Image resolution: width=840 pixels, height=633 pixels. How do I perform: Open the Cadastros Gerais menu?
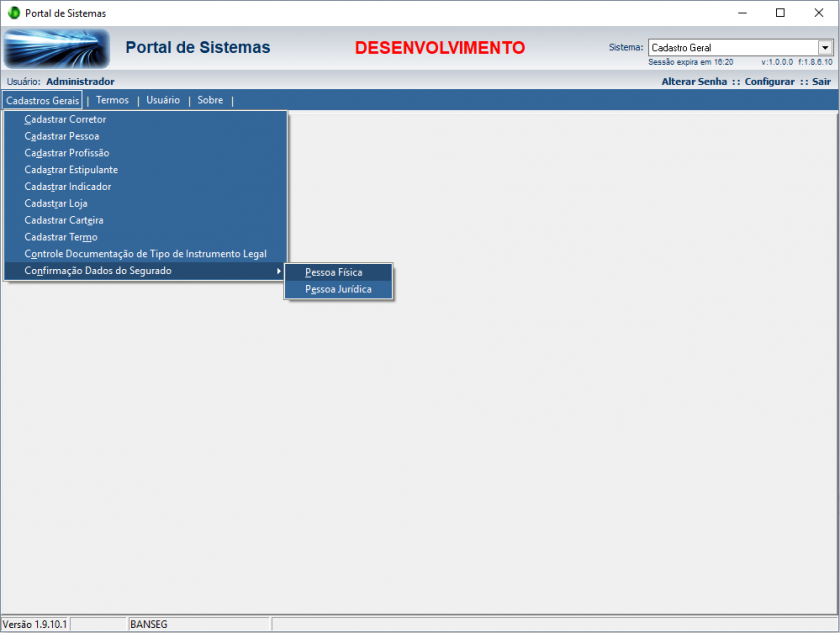(x=42, y=100)
